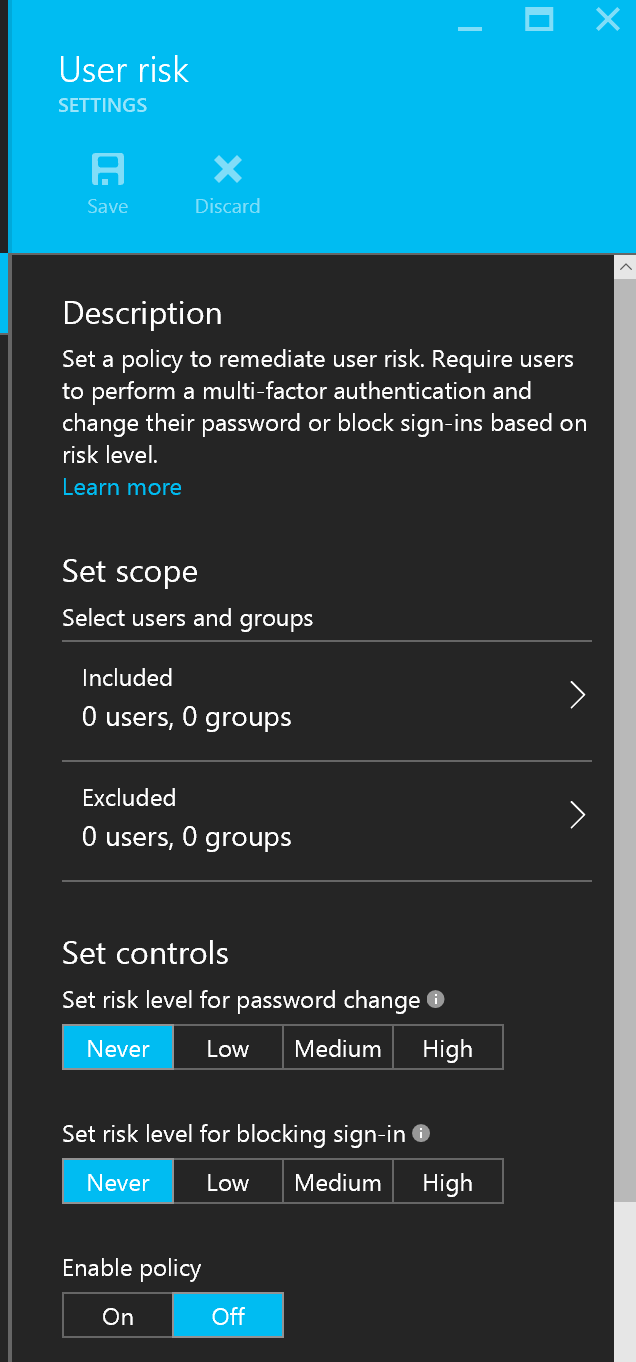Click the Save icon in the toolbar
Viewport: 636px width, 1362px height.
(107, 170)
